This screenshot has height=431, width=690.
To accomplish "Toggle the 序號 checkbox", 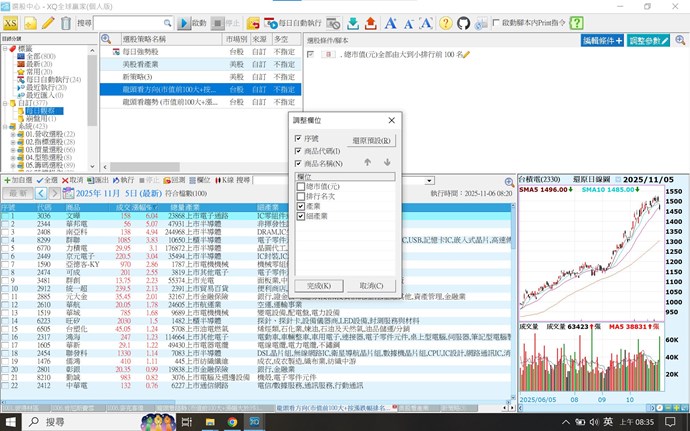I will point(299,139).
